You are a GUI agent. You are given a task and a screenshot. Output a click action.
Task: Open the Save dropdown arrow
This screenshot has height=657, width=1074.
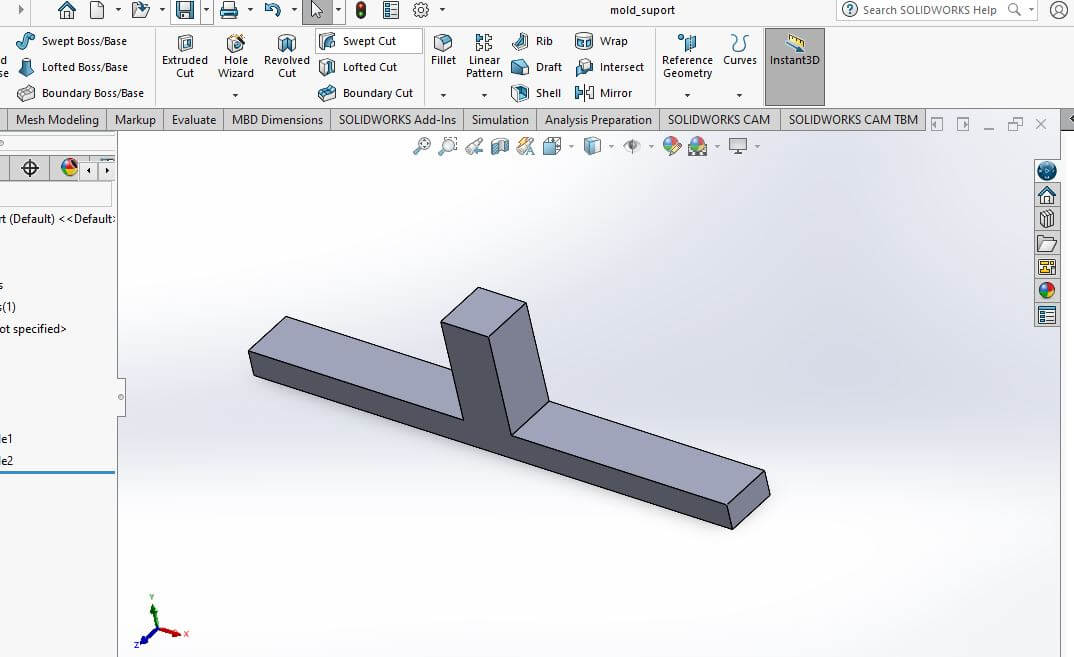[206, 10]
